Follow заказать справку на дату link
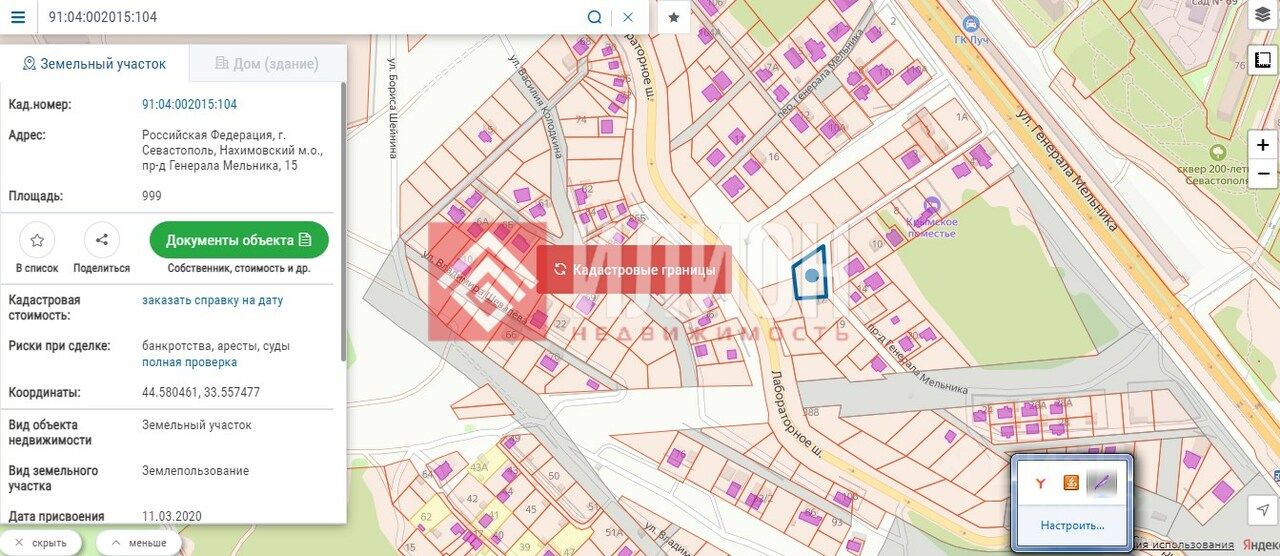The image size is (1280, 556). point(212,300)
